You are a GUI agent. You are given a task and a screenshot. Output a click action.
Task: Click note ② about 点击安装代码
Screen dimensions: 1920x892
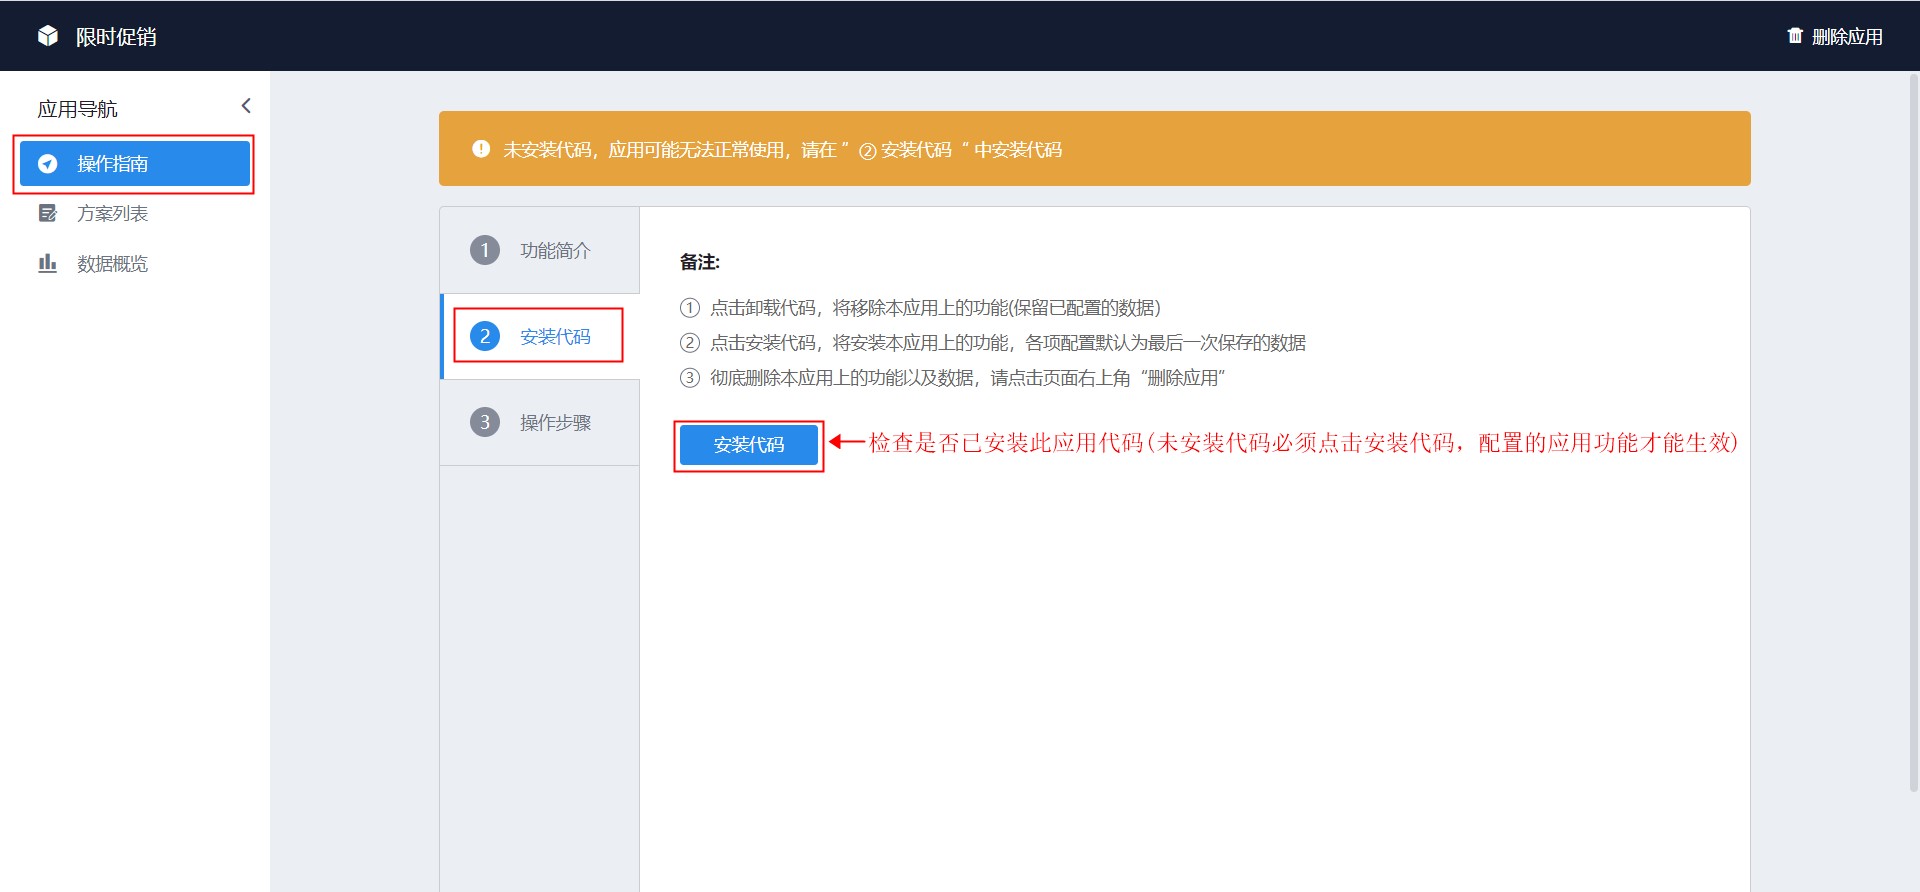point(993,343)
